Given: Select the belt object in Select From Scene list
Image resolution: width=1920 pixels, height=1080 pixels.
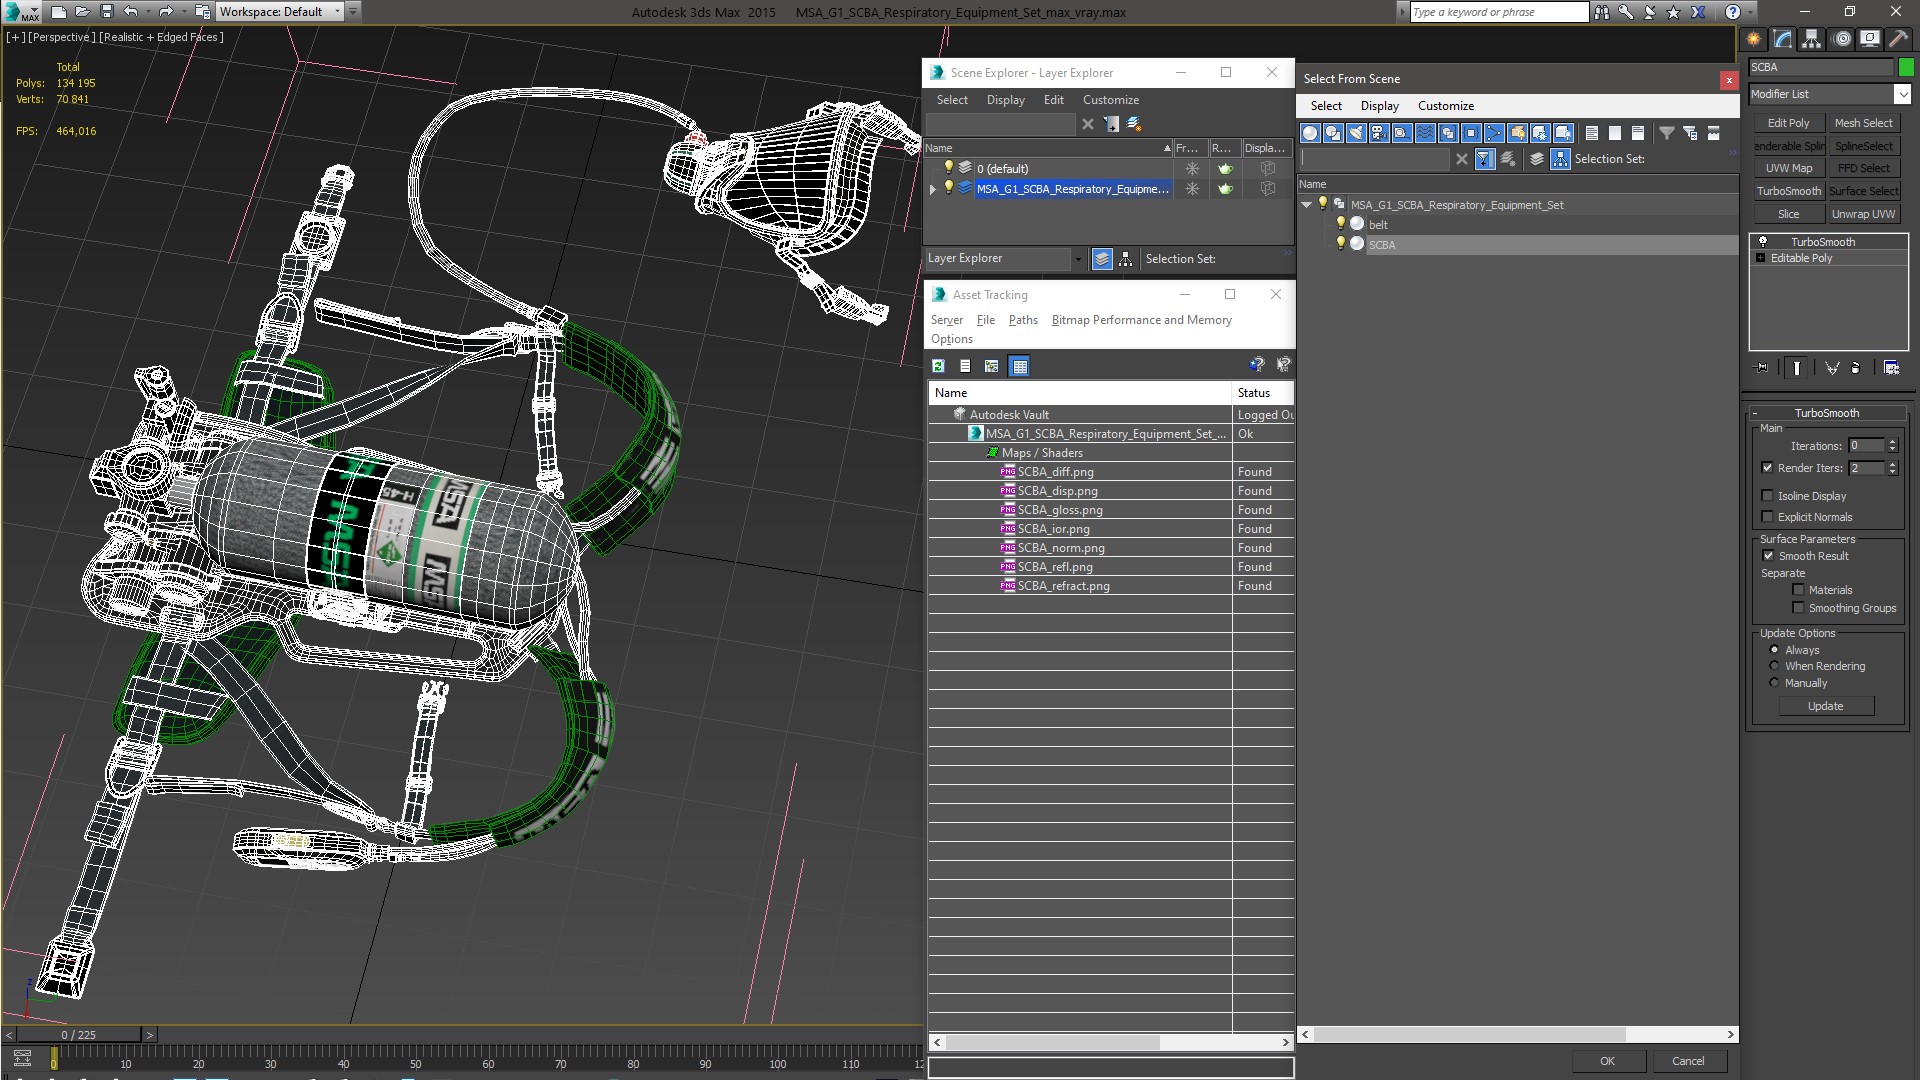Looking at the screenshot, I should (x=1378, y=225).
